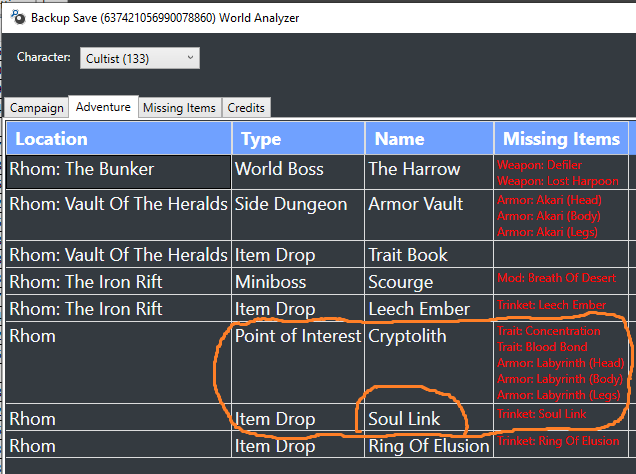Sort by the Name column header
The height and width of the screenshot is (474, 636).
[x=429, y=139]
